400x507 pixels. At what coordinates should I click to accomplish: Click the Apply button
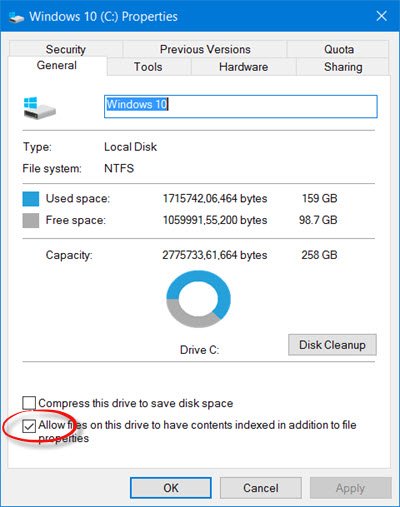click(350, 488)
